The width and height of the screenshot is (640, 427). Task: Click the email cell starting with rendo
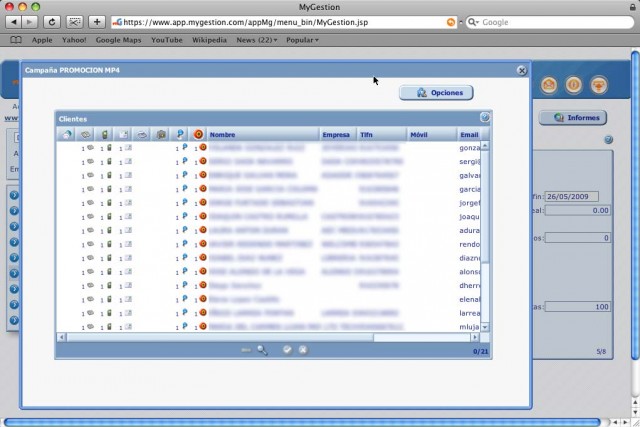coord(469,244)
